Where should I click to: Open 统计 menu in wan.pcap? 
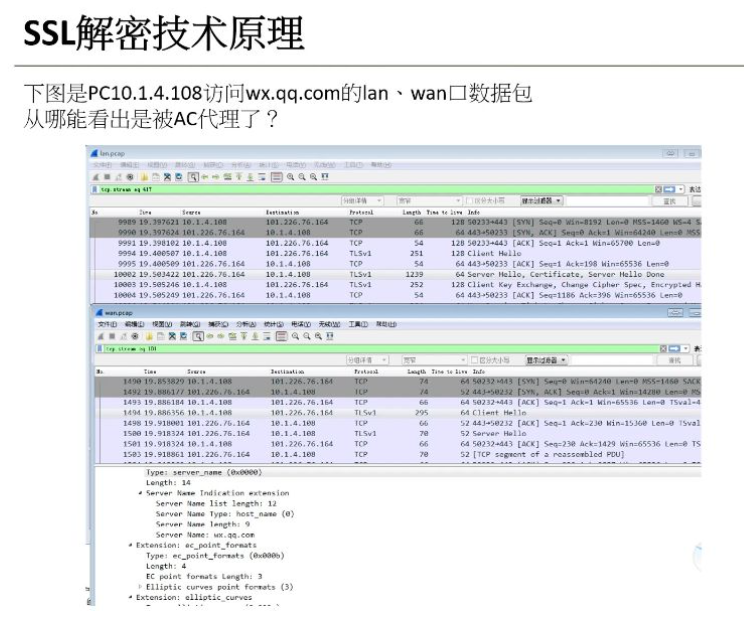coord(273,324)
